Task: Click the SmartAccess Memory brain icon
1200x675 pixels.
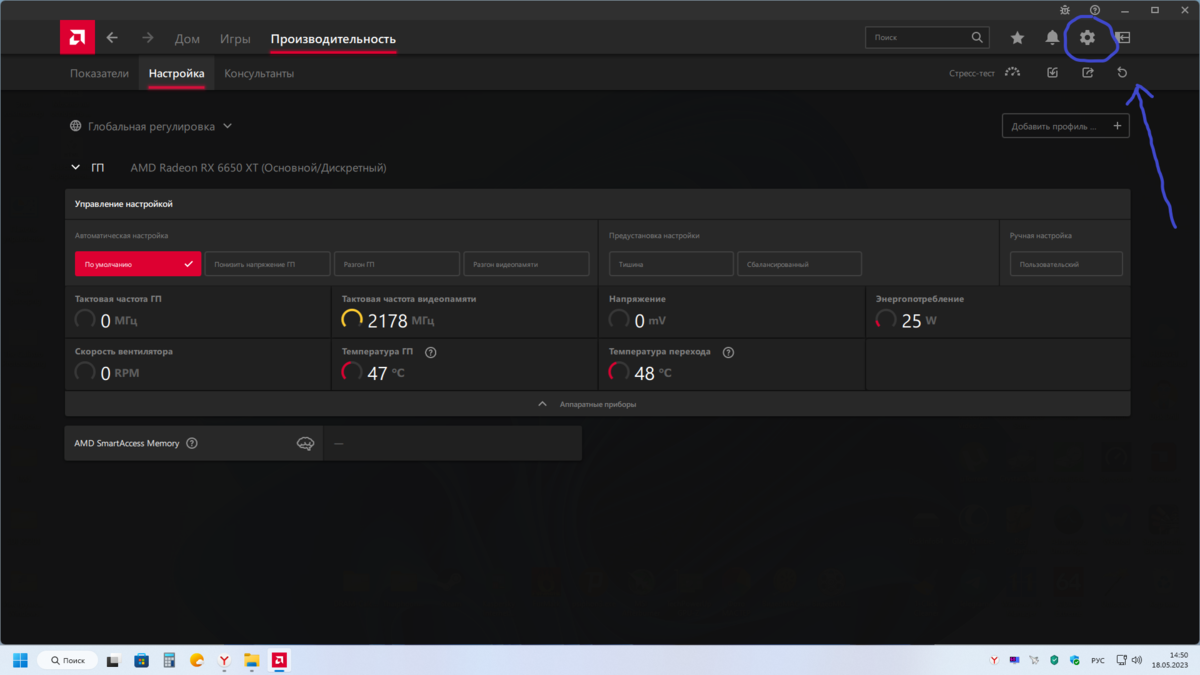Action: [x=306, y=443]
